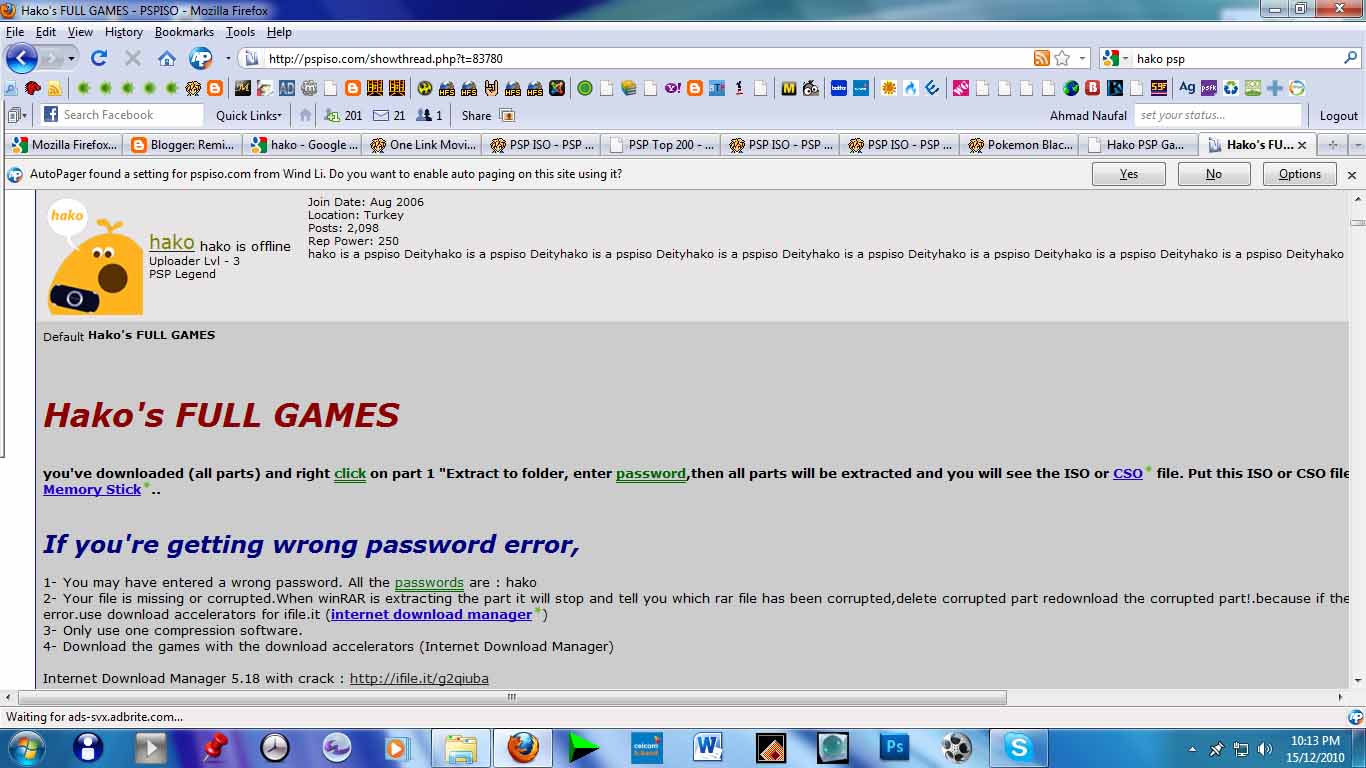
Task: Switch to the Hako PSP Ga... tab
Action: [1139, 145]
